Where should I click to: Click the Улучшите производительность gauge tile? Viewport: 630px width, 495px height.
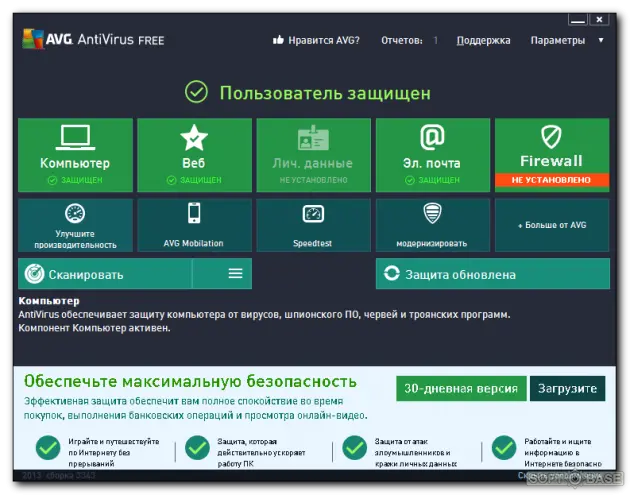(75, 225)
